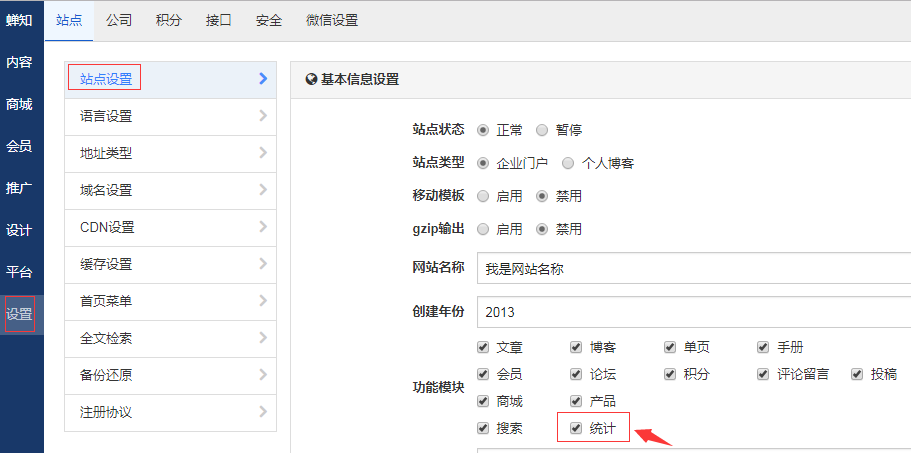The width and height of the screenshot is (911, 453).
Task: Open 内容 in left navigation bar
Action: [19, 63]
